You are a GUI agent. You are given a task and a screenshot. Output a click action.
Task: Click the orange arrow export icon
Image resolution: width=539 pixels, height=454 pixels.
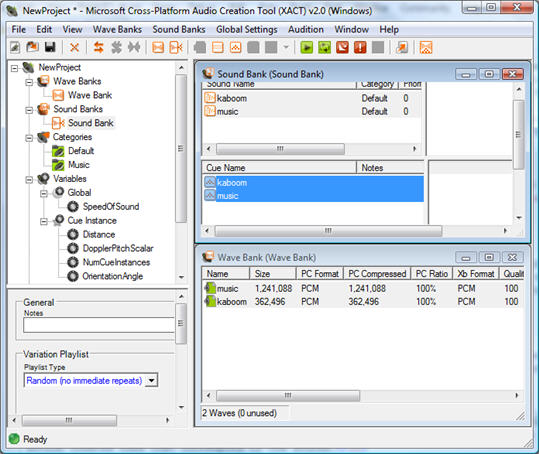(402, 47)
